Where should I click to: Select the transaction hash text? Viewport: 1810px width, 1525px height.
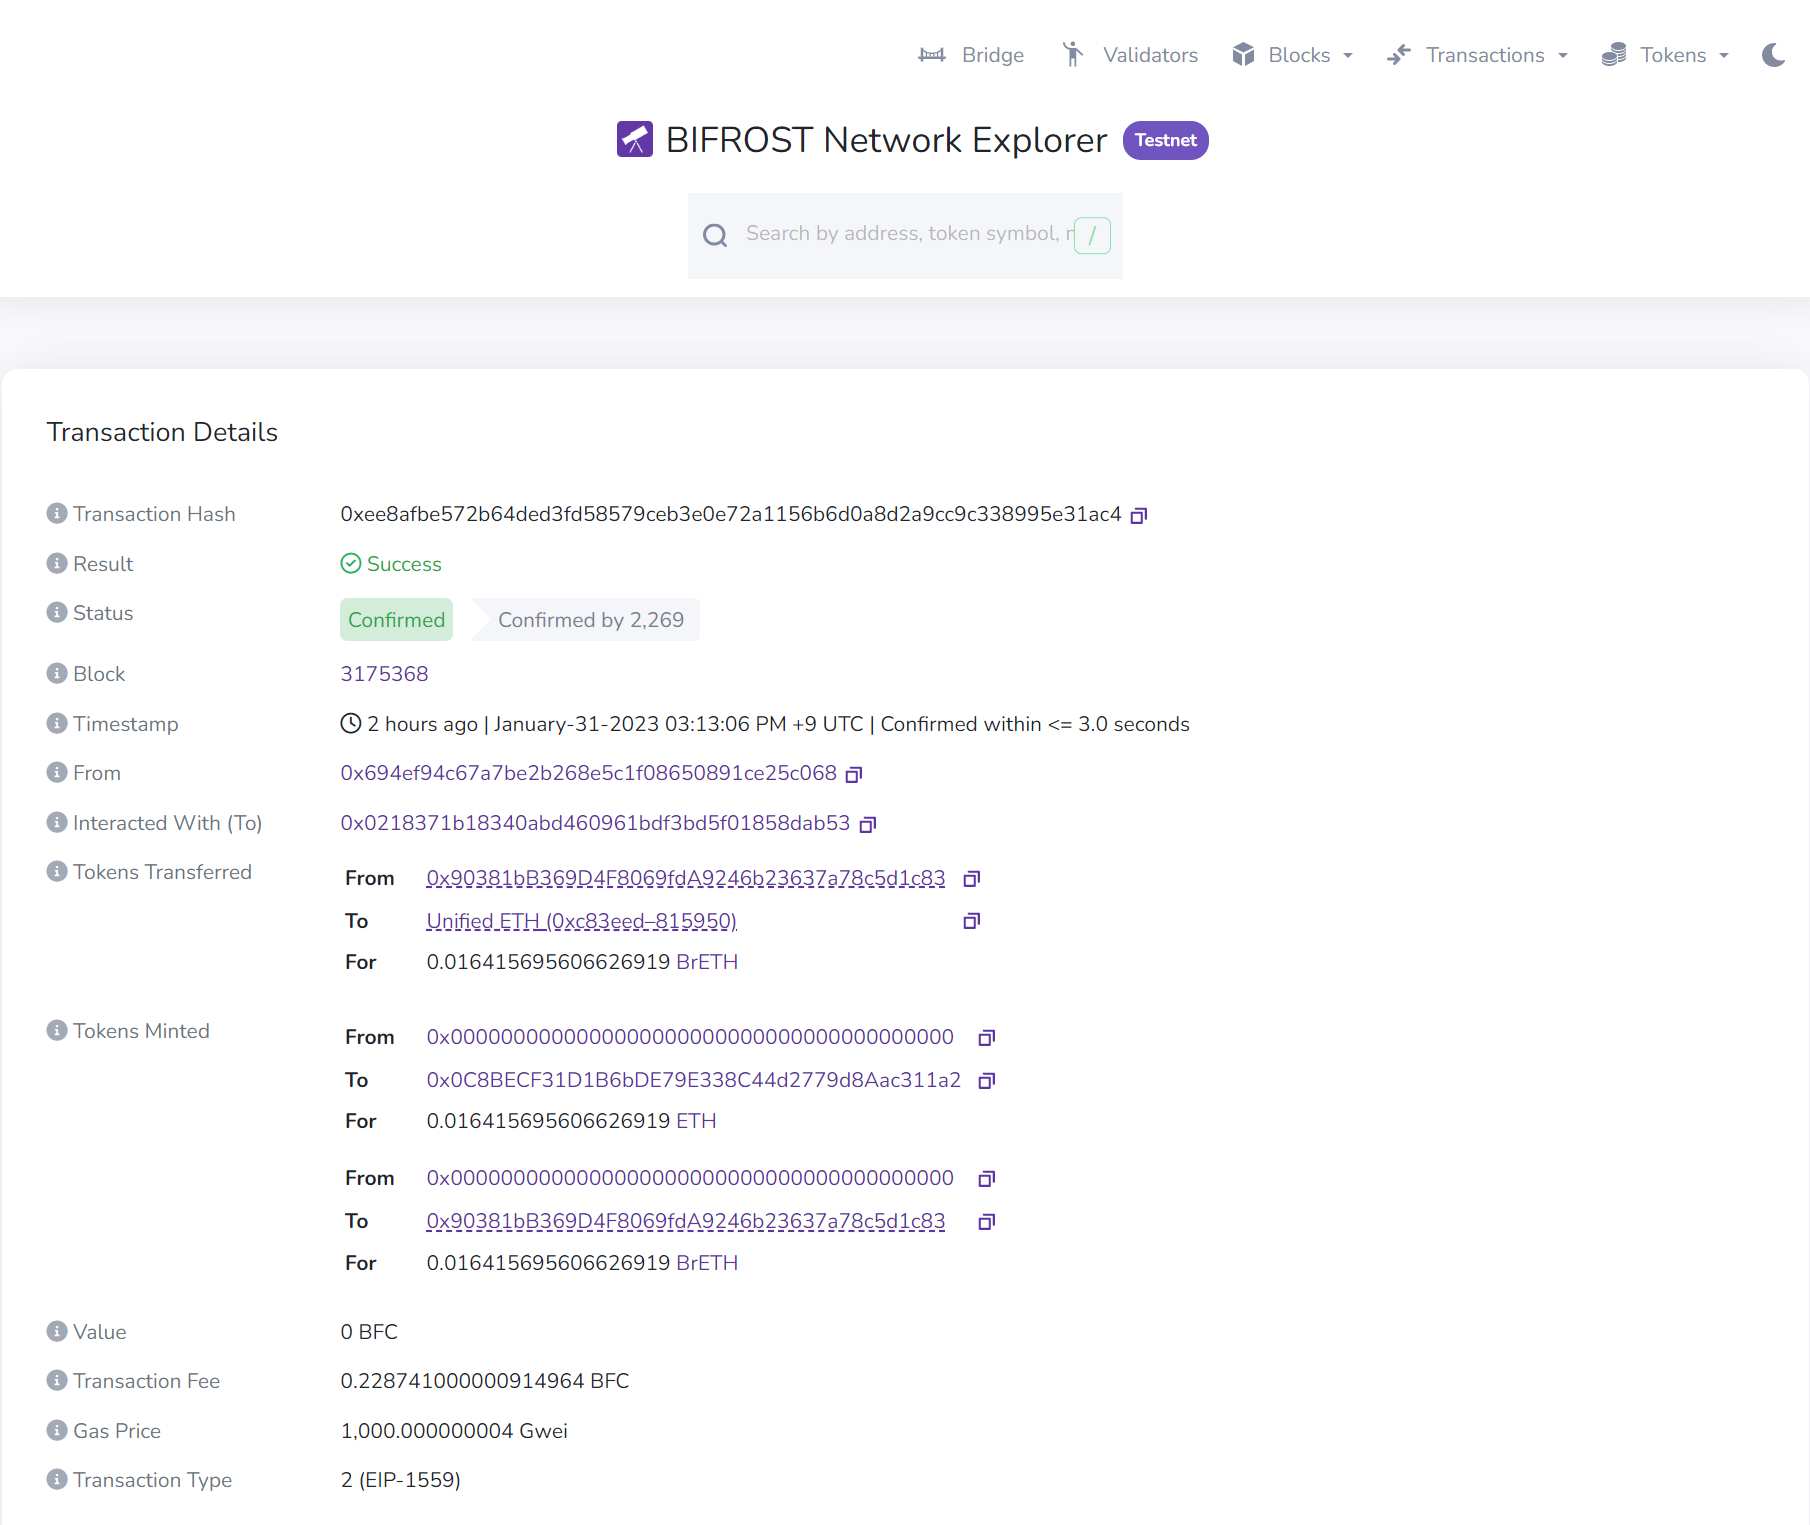(x=731, y=514)
